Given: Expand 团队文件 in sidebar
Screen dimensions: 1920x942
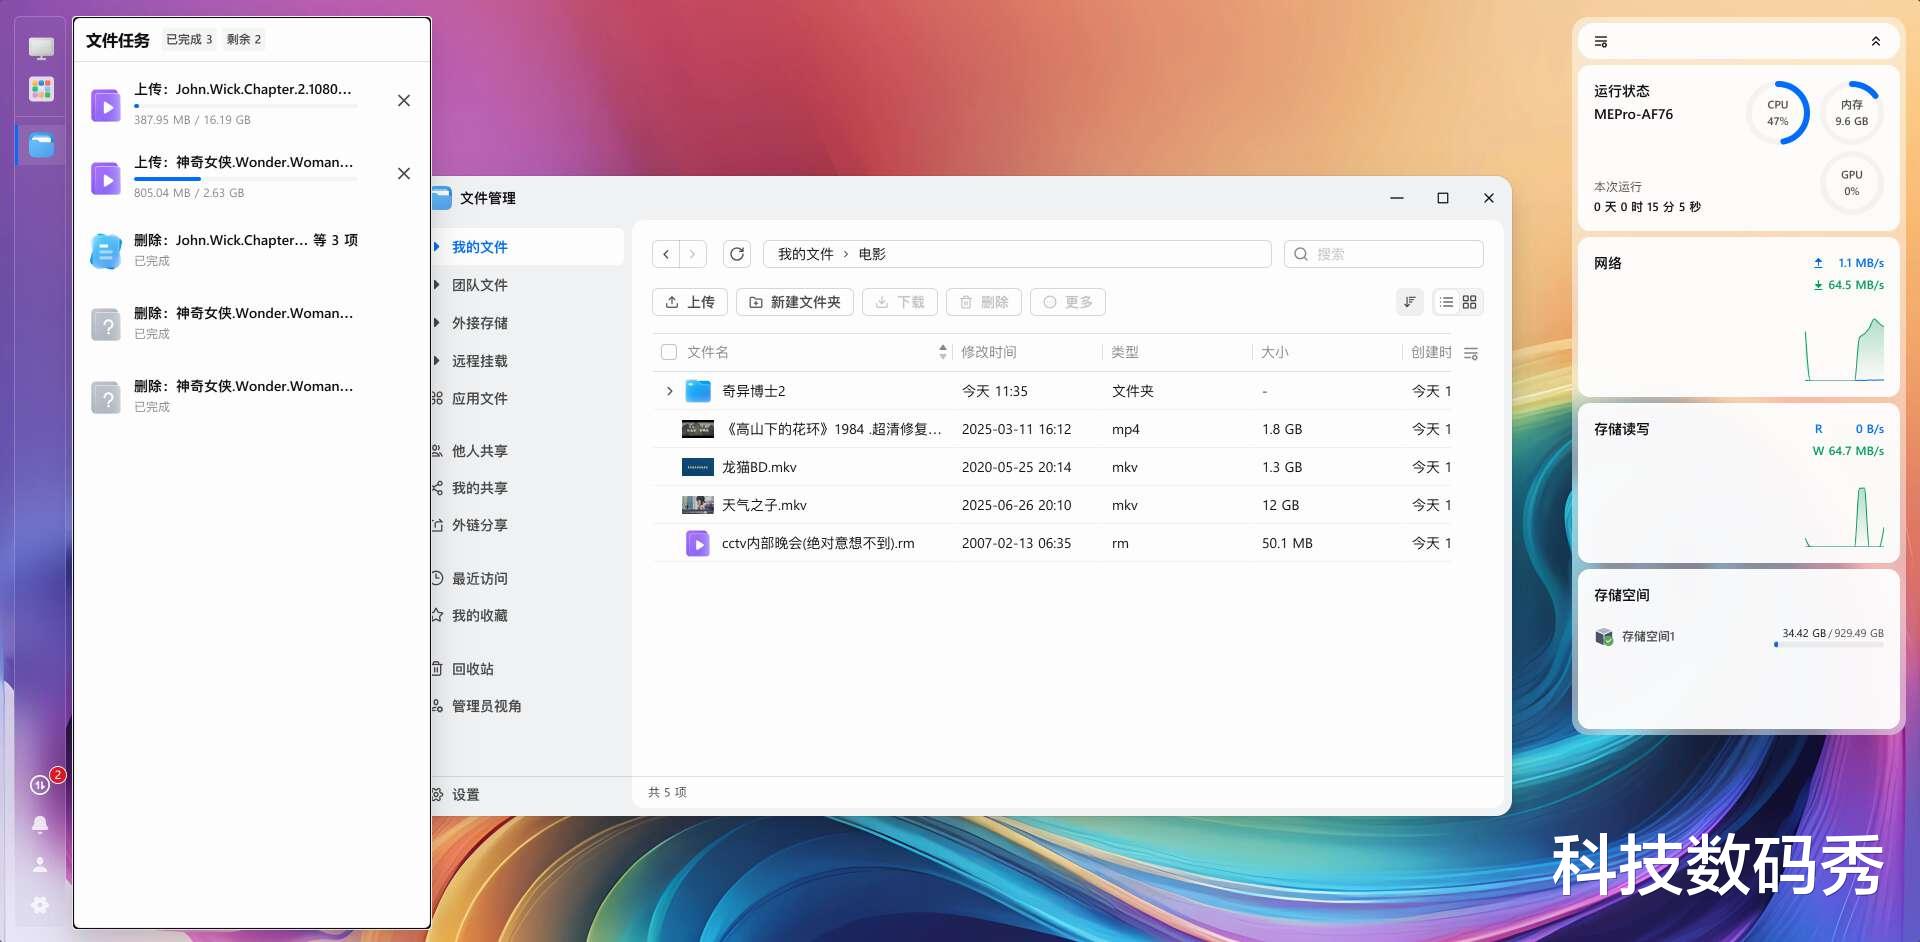Looking at the screenshot, I should point(437,285).
